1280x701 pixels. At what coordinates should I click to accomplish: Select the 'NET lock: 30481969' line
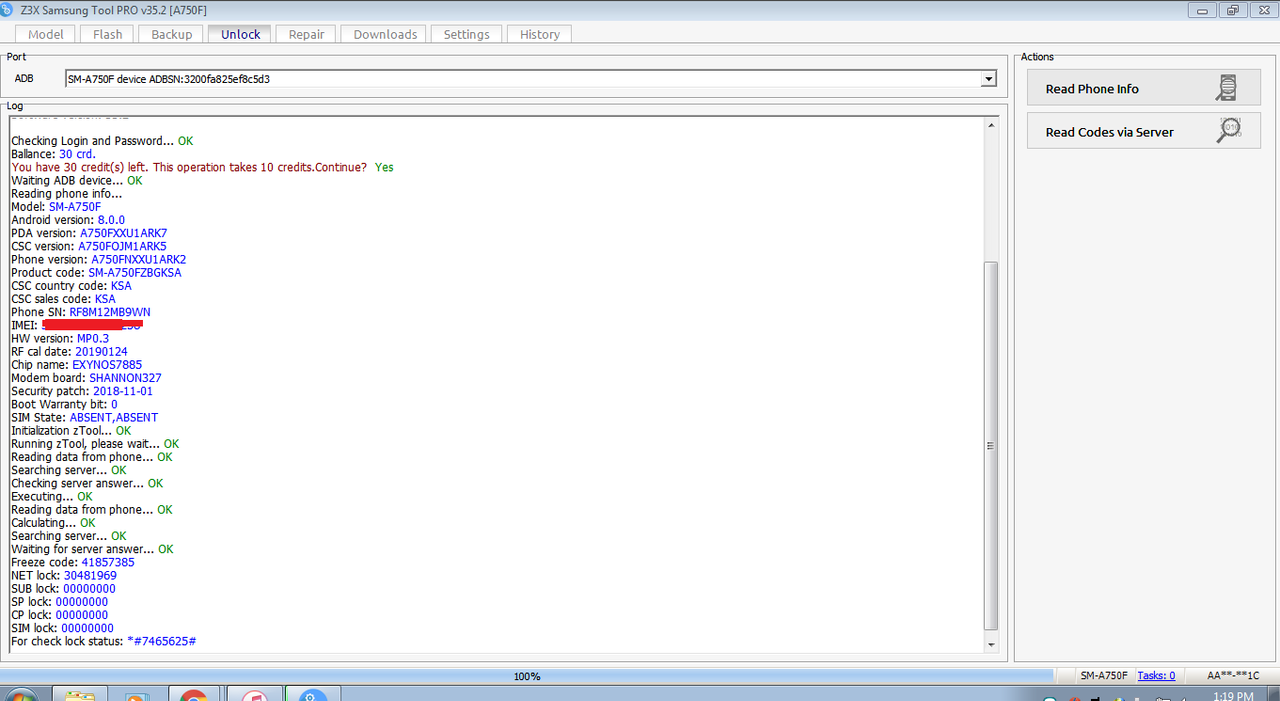click(x=64, y=575)
